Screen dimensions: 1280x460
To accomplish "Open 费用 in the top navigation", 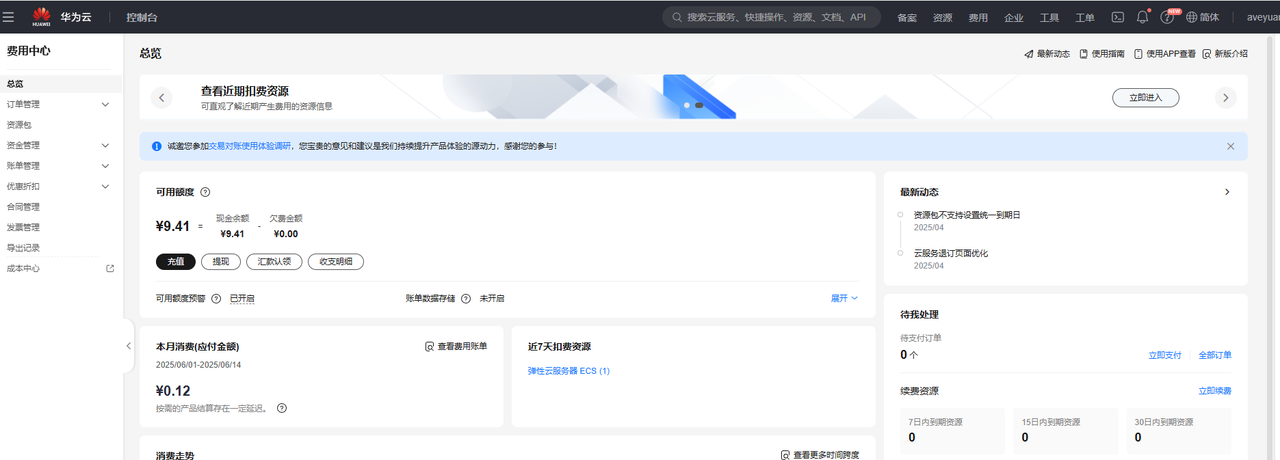I will click(978, 17).
